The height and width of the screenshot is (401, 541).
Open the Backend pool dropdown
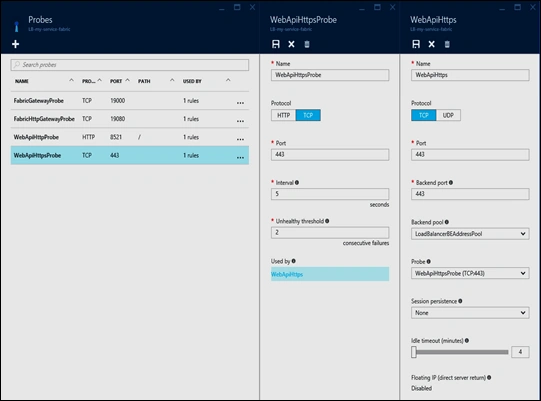pyautogui.click(x=470, y=234)
